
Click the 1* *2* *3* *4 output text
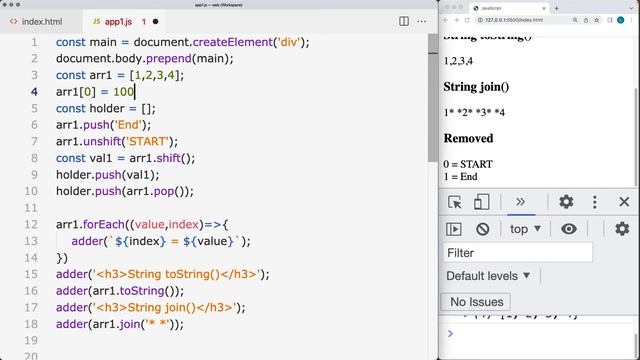coord(474,112)
